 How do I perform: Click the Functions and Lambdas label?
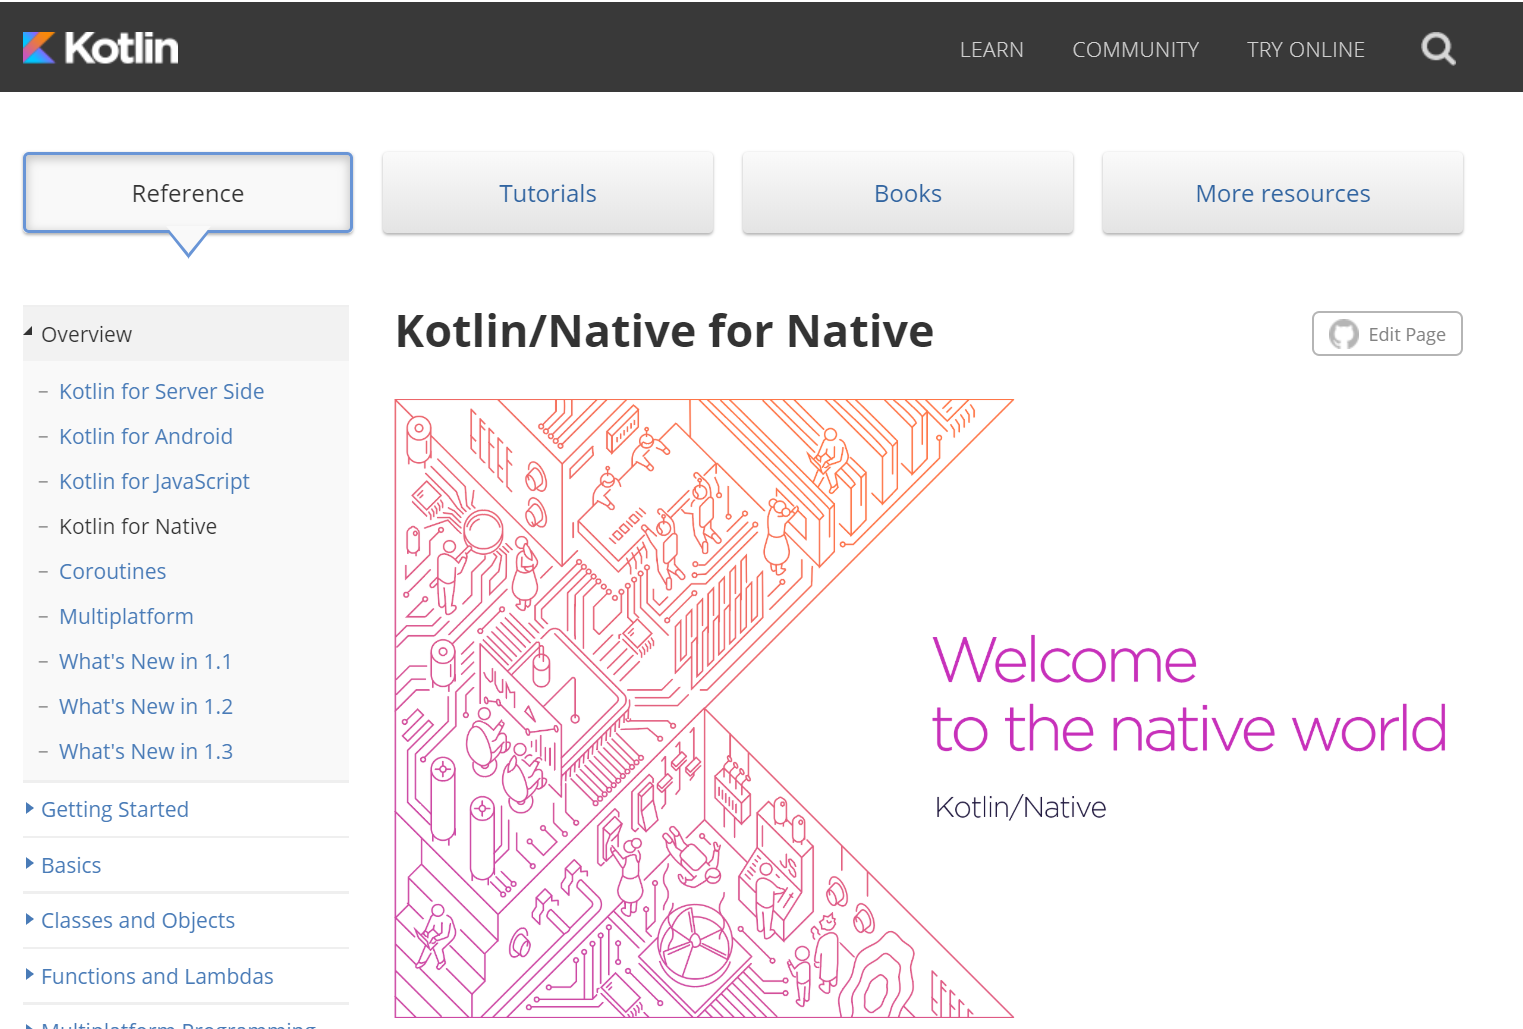tap(157, 976)
